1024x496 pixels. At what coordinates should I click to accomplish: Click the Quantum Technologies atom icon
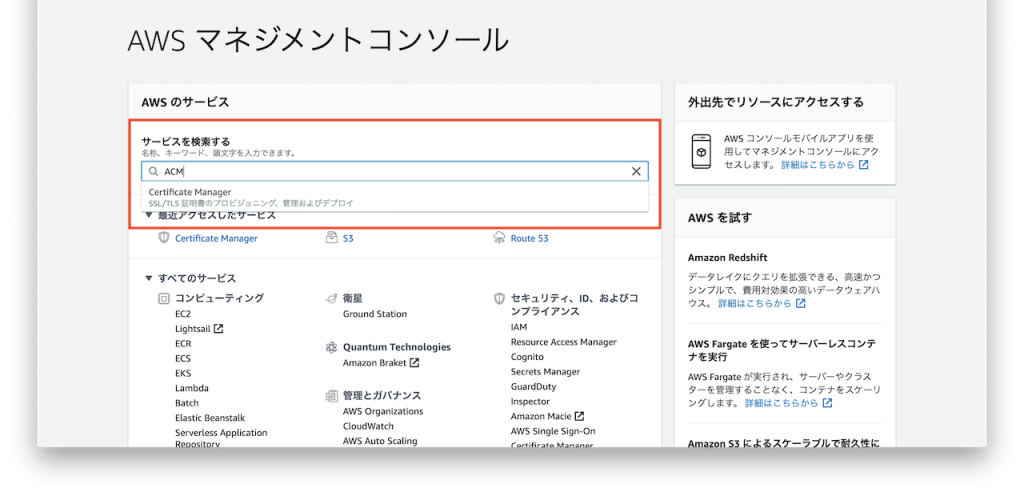click(332, 347)
